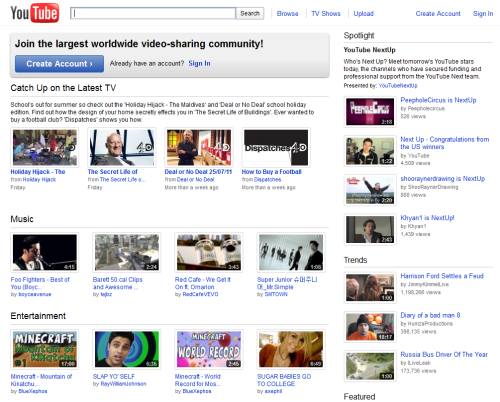This screenshot has height=402, width=500.
Task: Open Khyan1 is NextUp! link
Action: pos(427,218)
